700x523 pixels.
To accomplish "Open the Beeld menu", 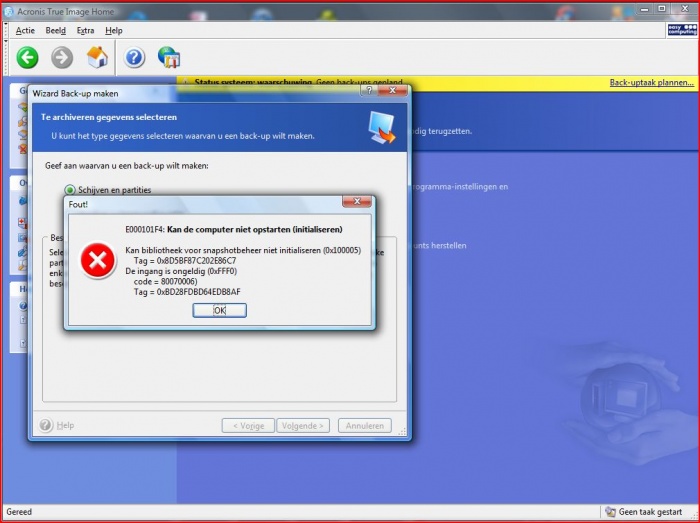I will [55, 30].
